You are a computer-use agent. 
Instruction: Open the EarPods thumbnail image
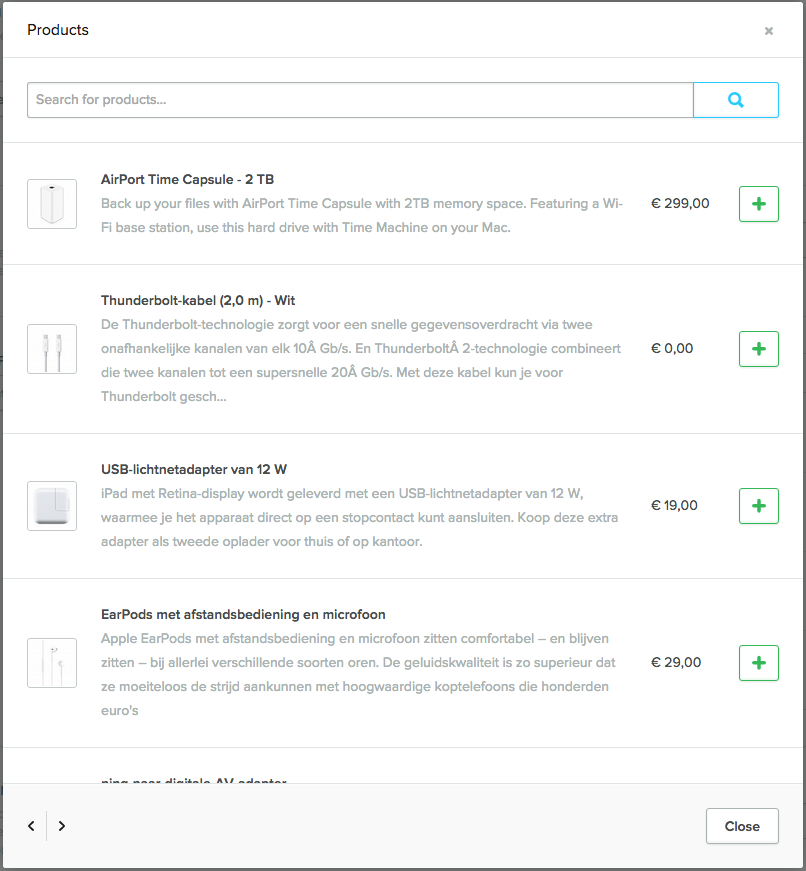[x=52, y=663]
